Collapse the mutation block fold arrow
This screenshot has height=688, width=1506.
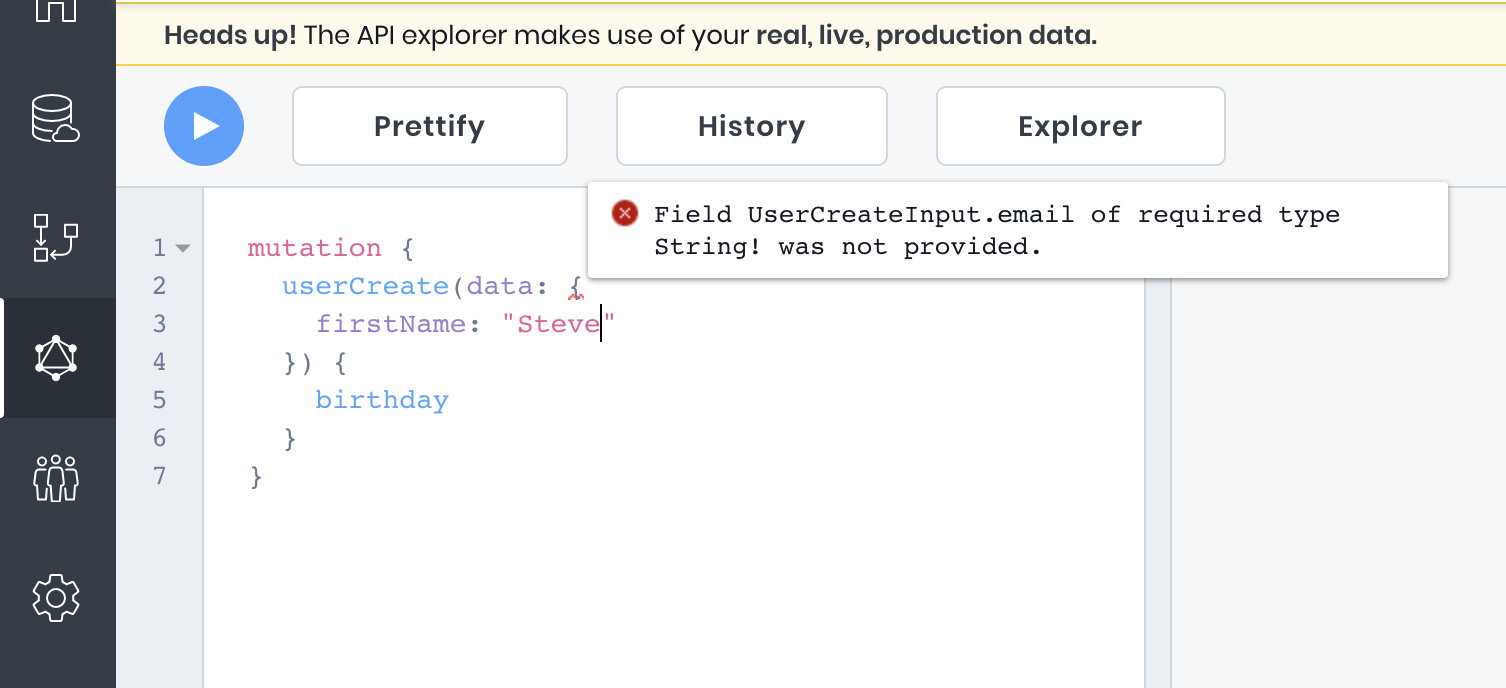click(x=183, y=248)
